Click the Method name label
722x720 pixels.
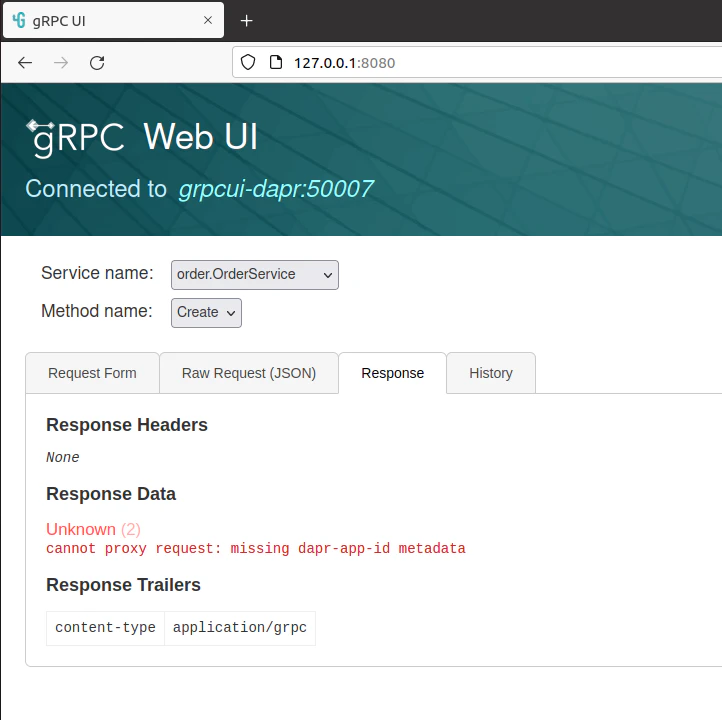[97, 311]
